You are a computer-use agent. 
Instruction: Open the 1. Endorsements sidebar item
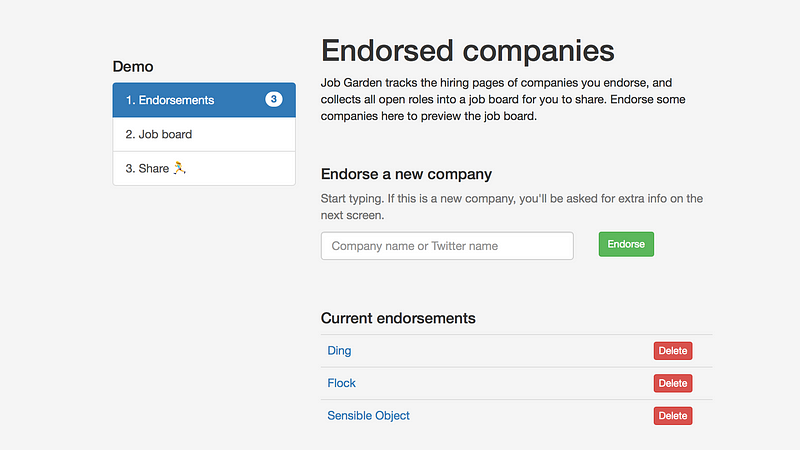(x=204, y=100)
